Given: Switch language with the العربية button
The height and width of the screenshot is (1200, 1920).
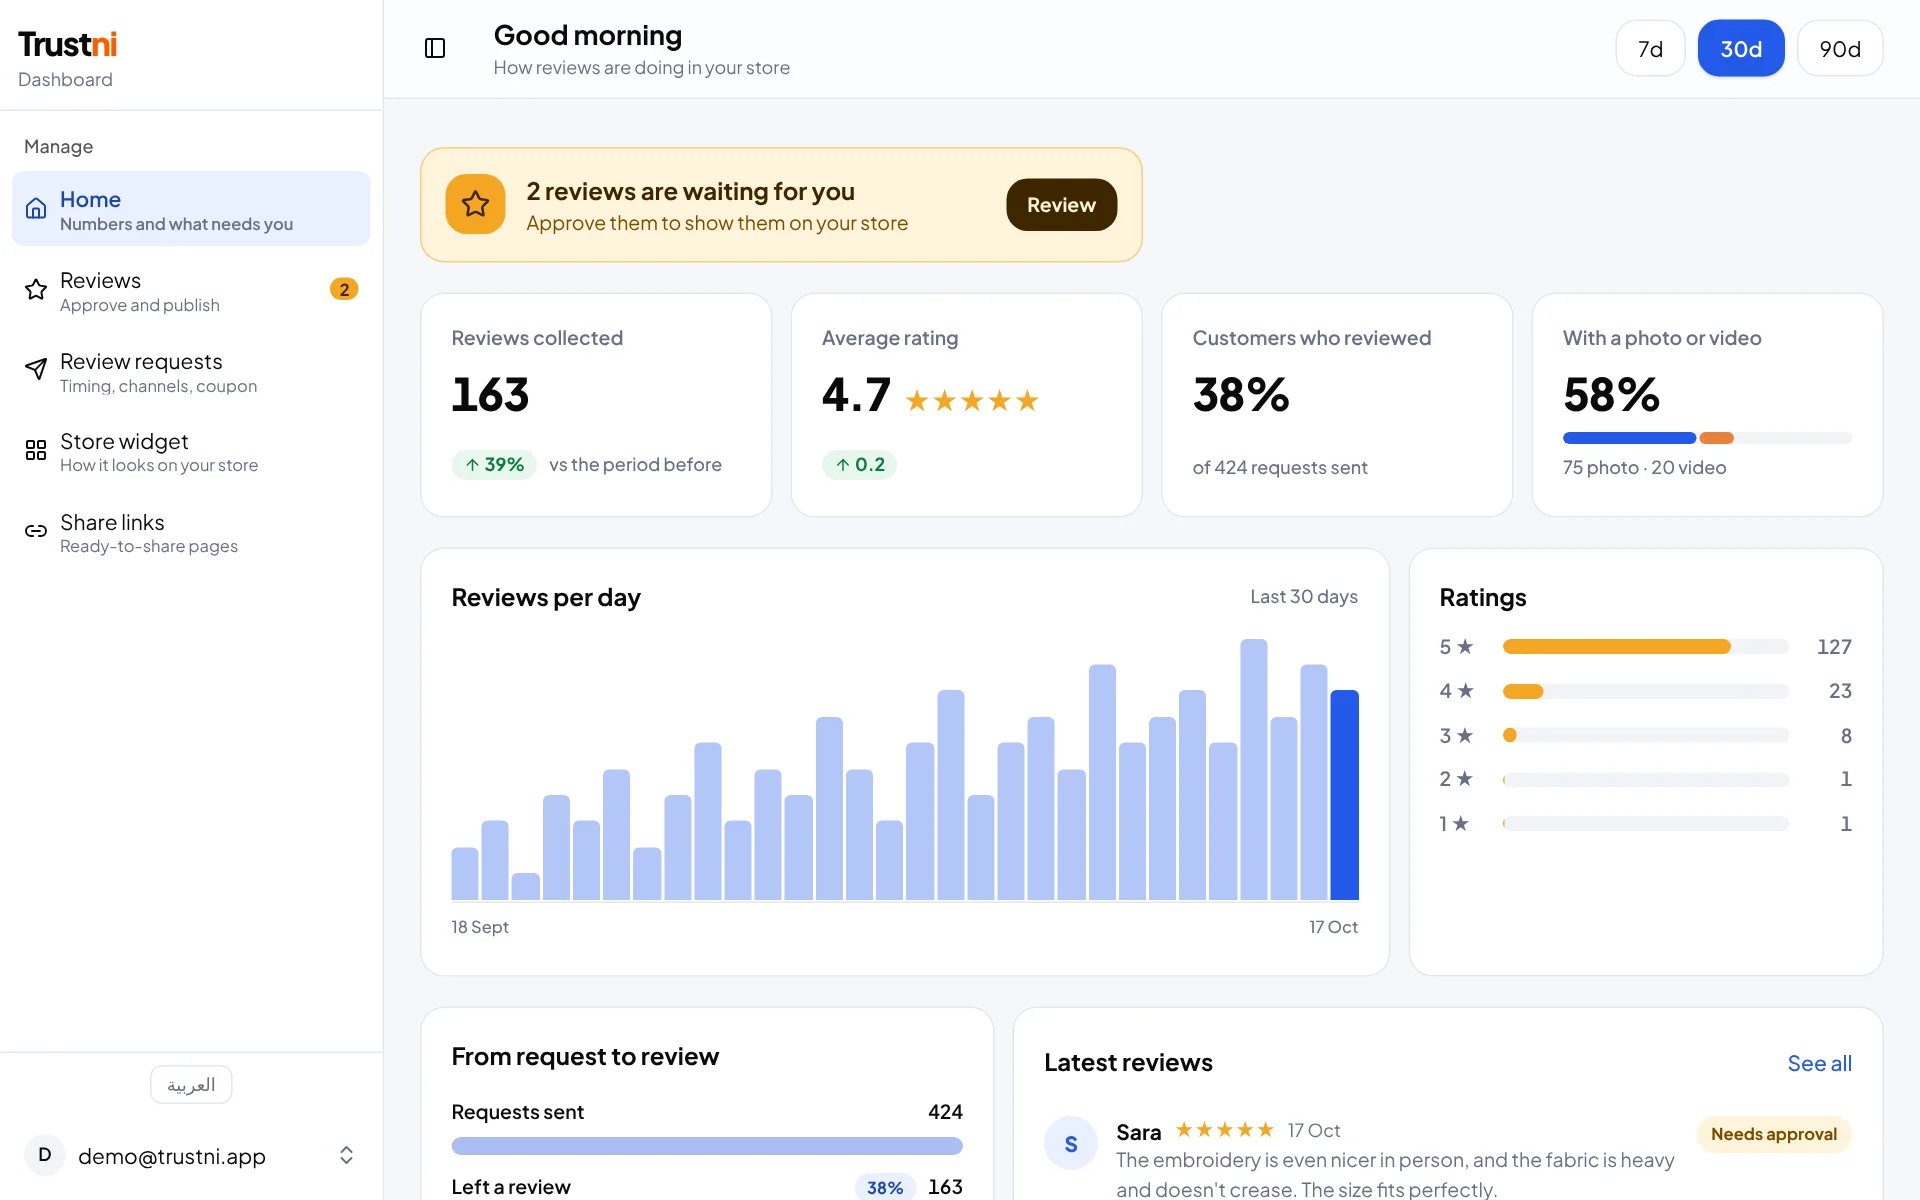Looking at the screenshot, I should [x=191, y=1084].
